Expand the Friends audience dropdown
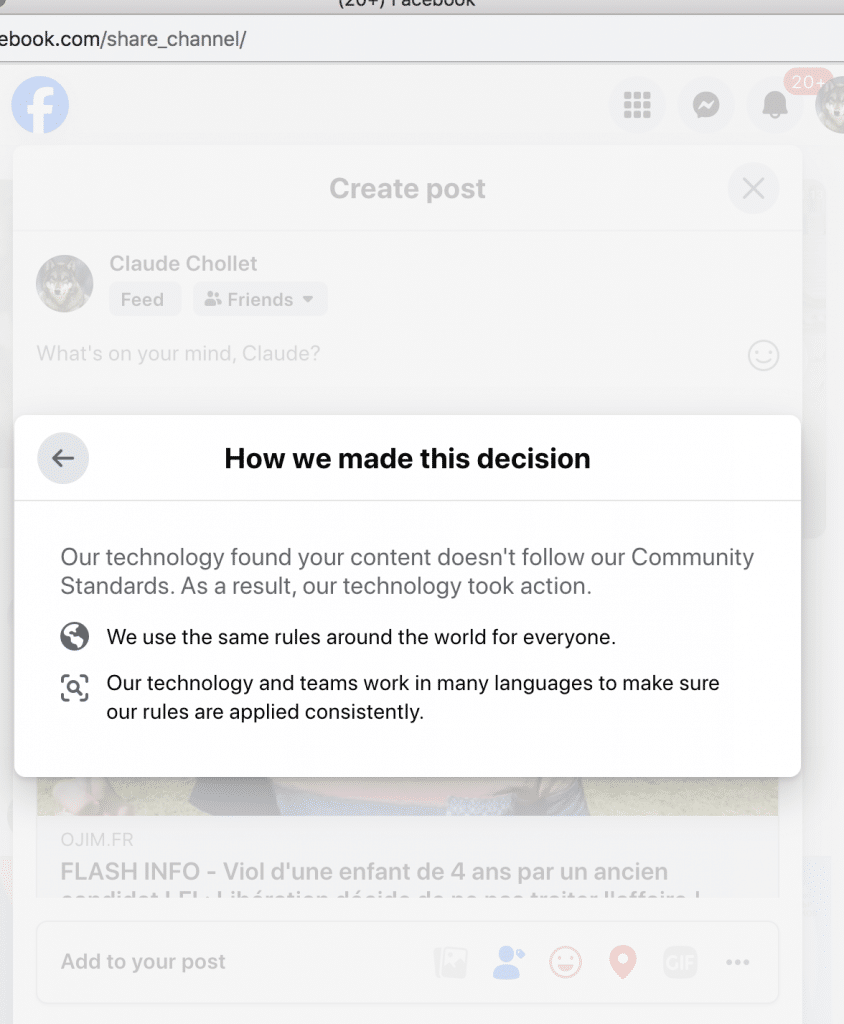Screen dimensions: 844x1024 click(x=260, y=299)
